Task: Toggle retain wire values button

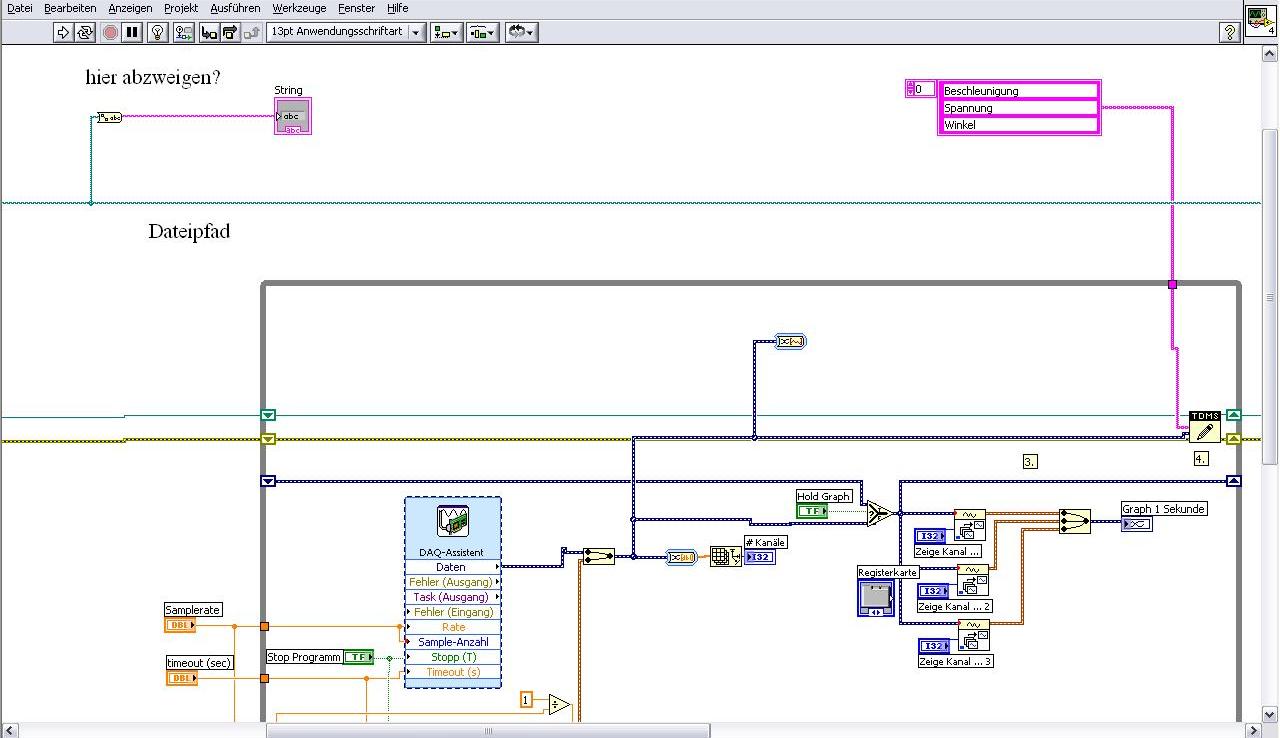Action: [184, 32]
